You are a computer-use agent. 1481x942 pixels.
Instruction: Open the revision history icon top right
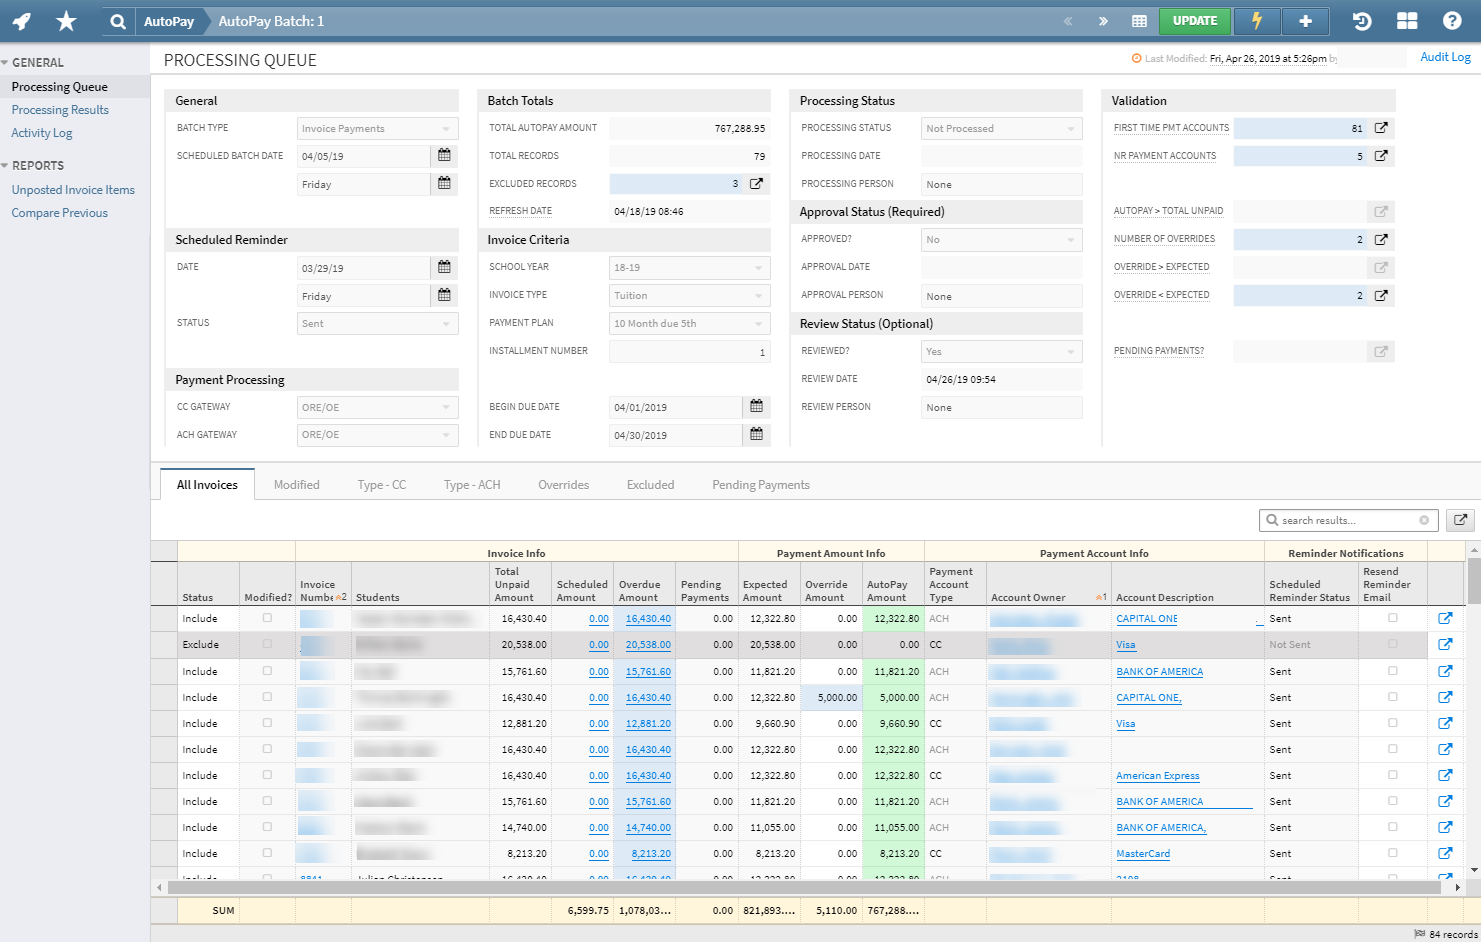1361,20
